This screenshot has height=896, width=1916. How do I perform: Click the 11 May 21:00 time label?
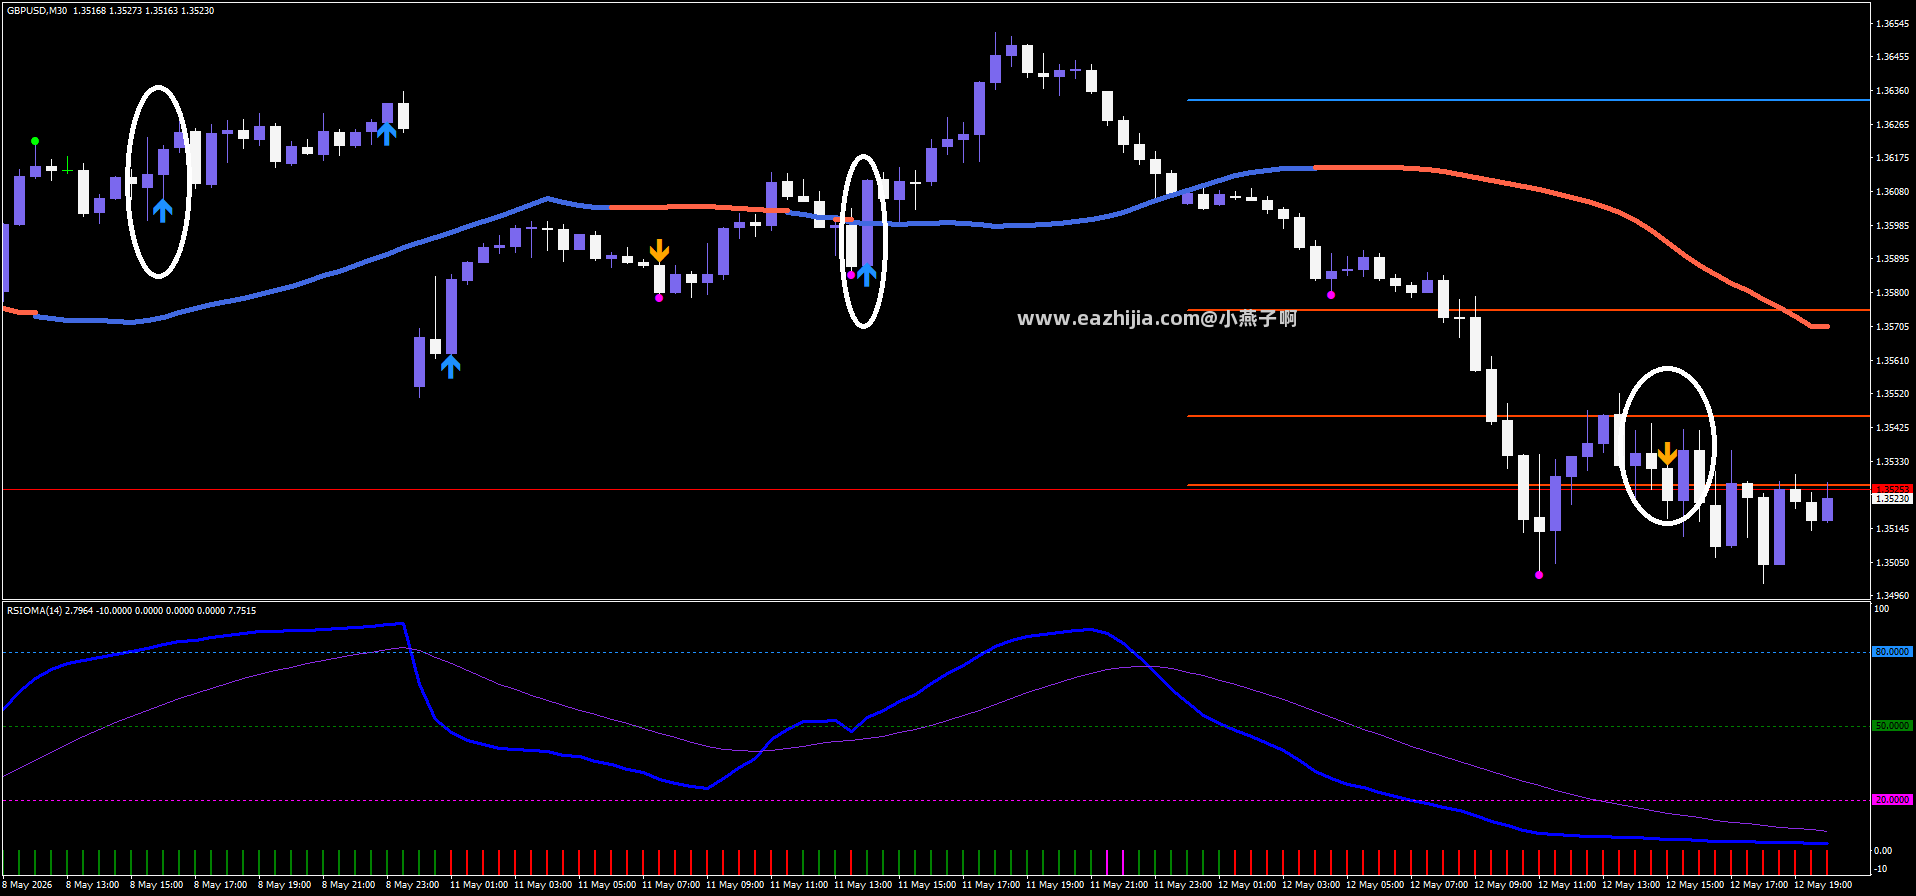point(1119,885)
